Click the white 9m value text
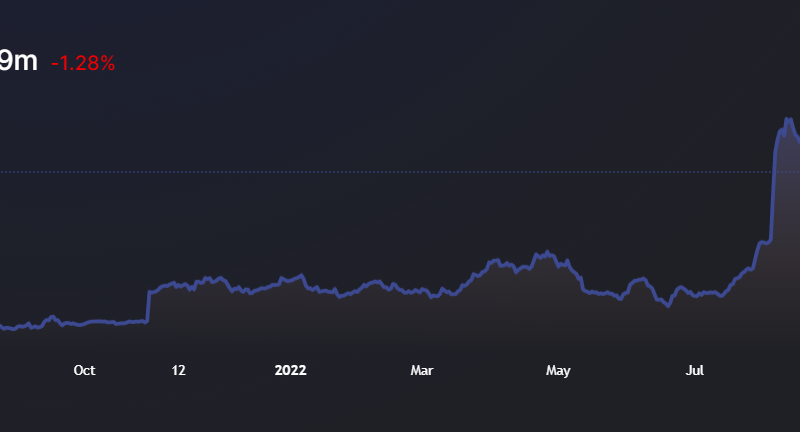 (x=18, y=61)
